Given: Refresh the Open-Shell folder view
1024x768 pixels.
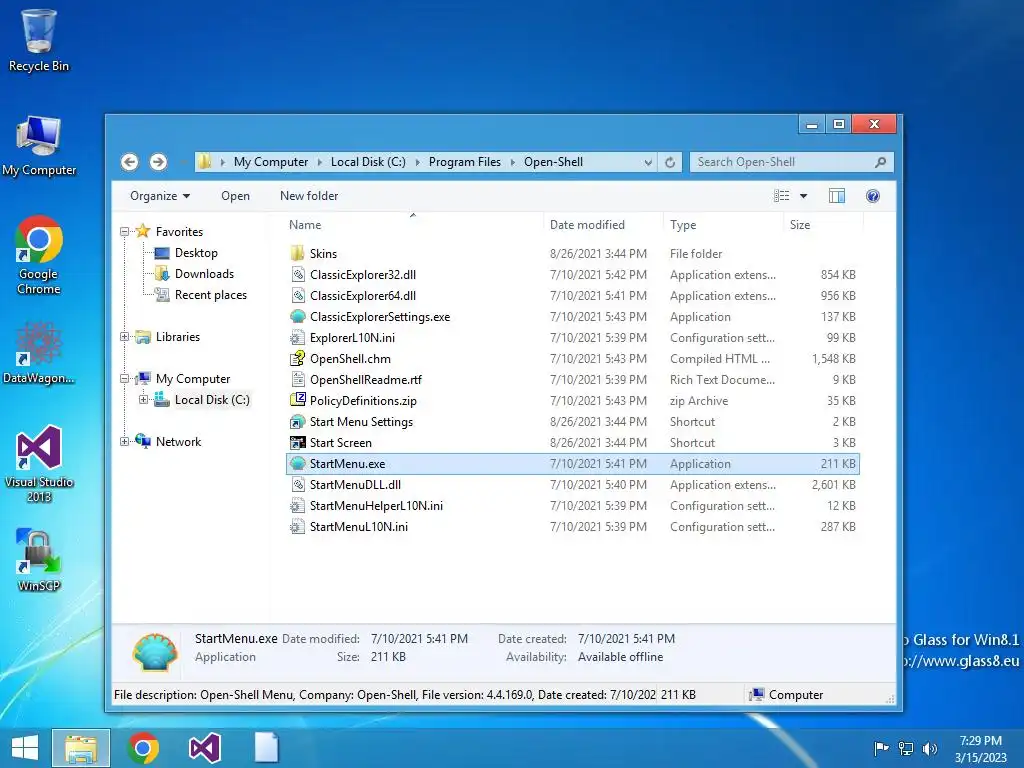Looking at the screenshot, I should tap(670, 162).
